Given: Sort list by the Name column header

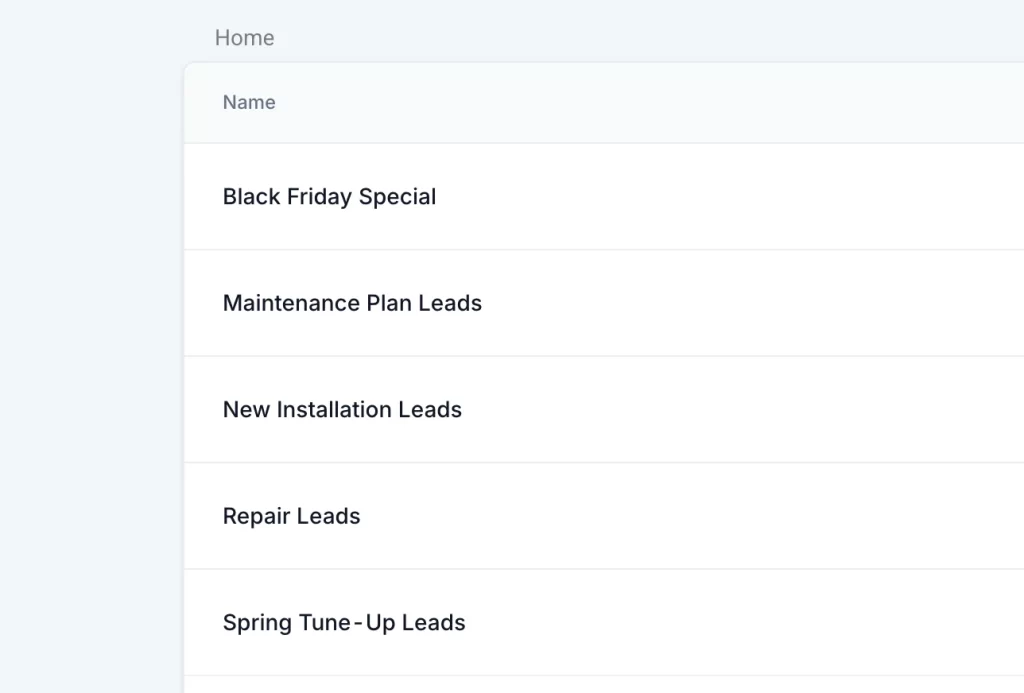Looking at the screenshot, I should (x=249, y=102).
